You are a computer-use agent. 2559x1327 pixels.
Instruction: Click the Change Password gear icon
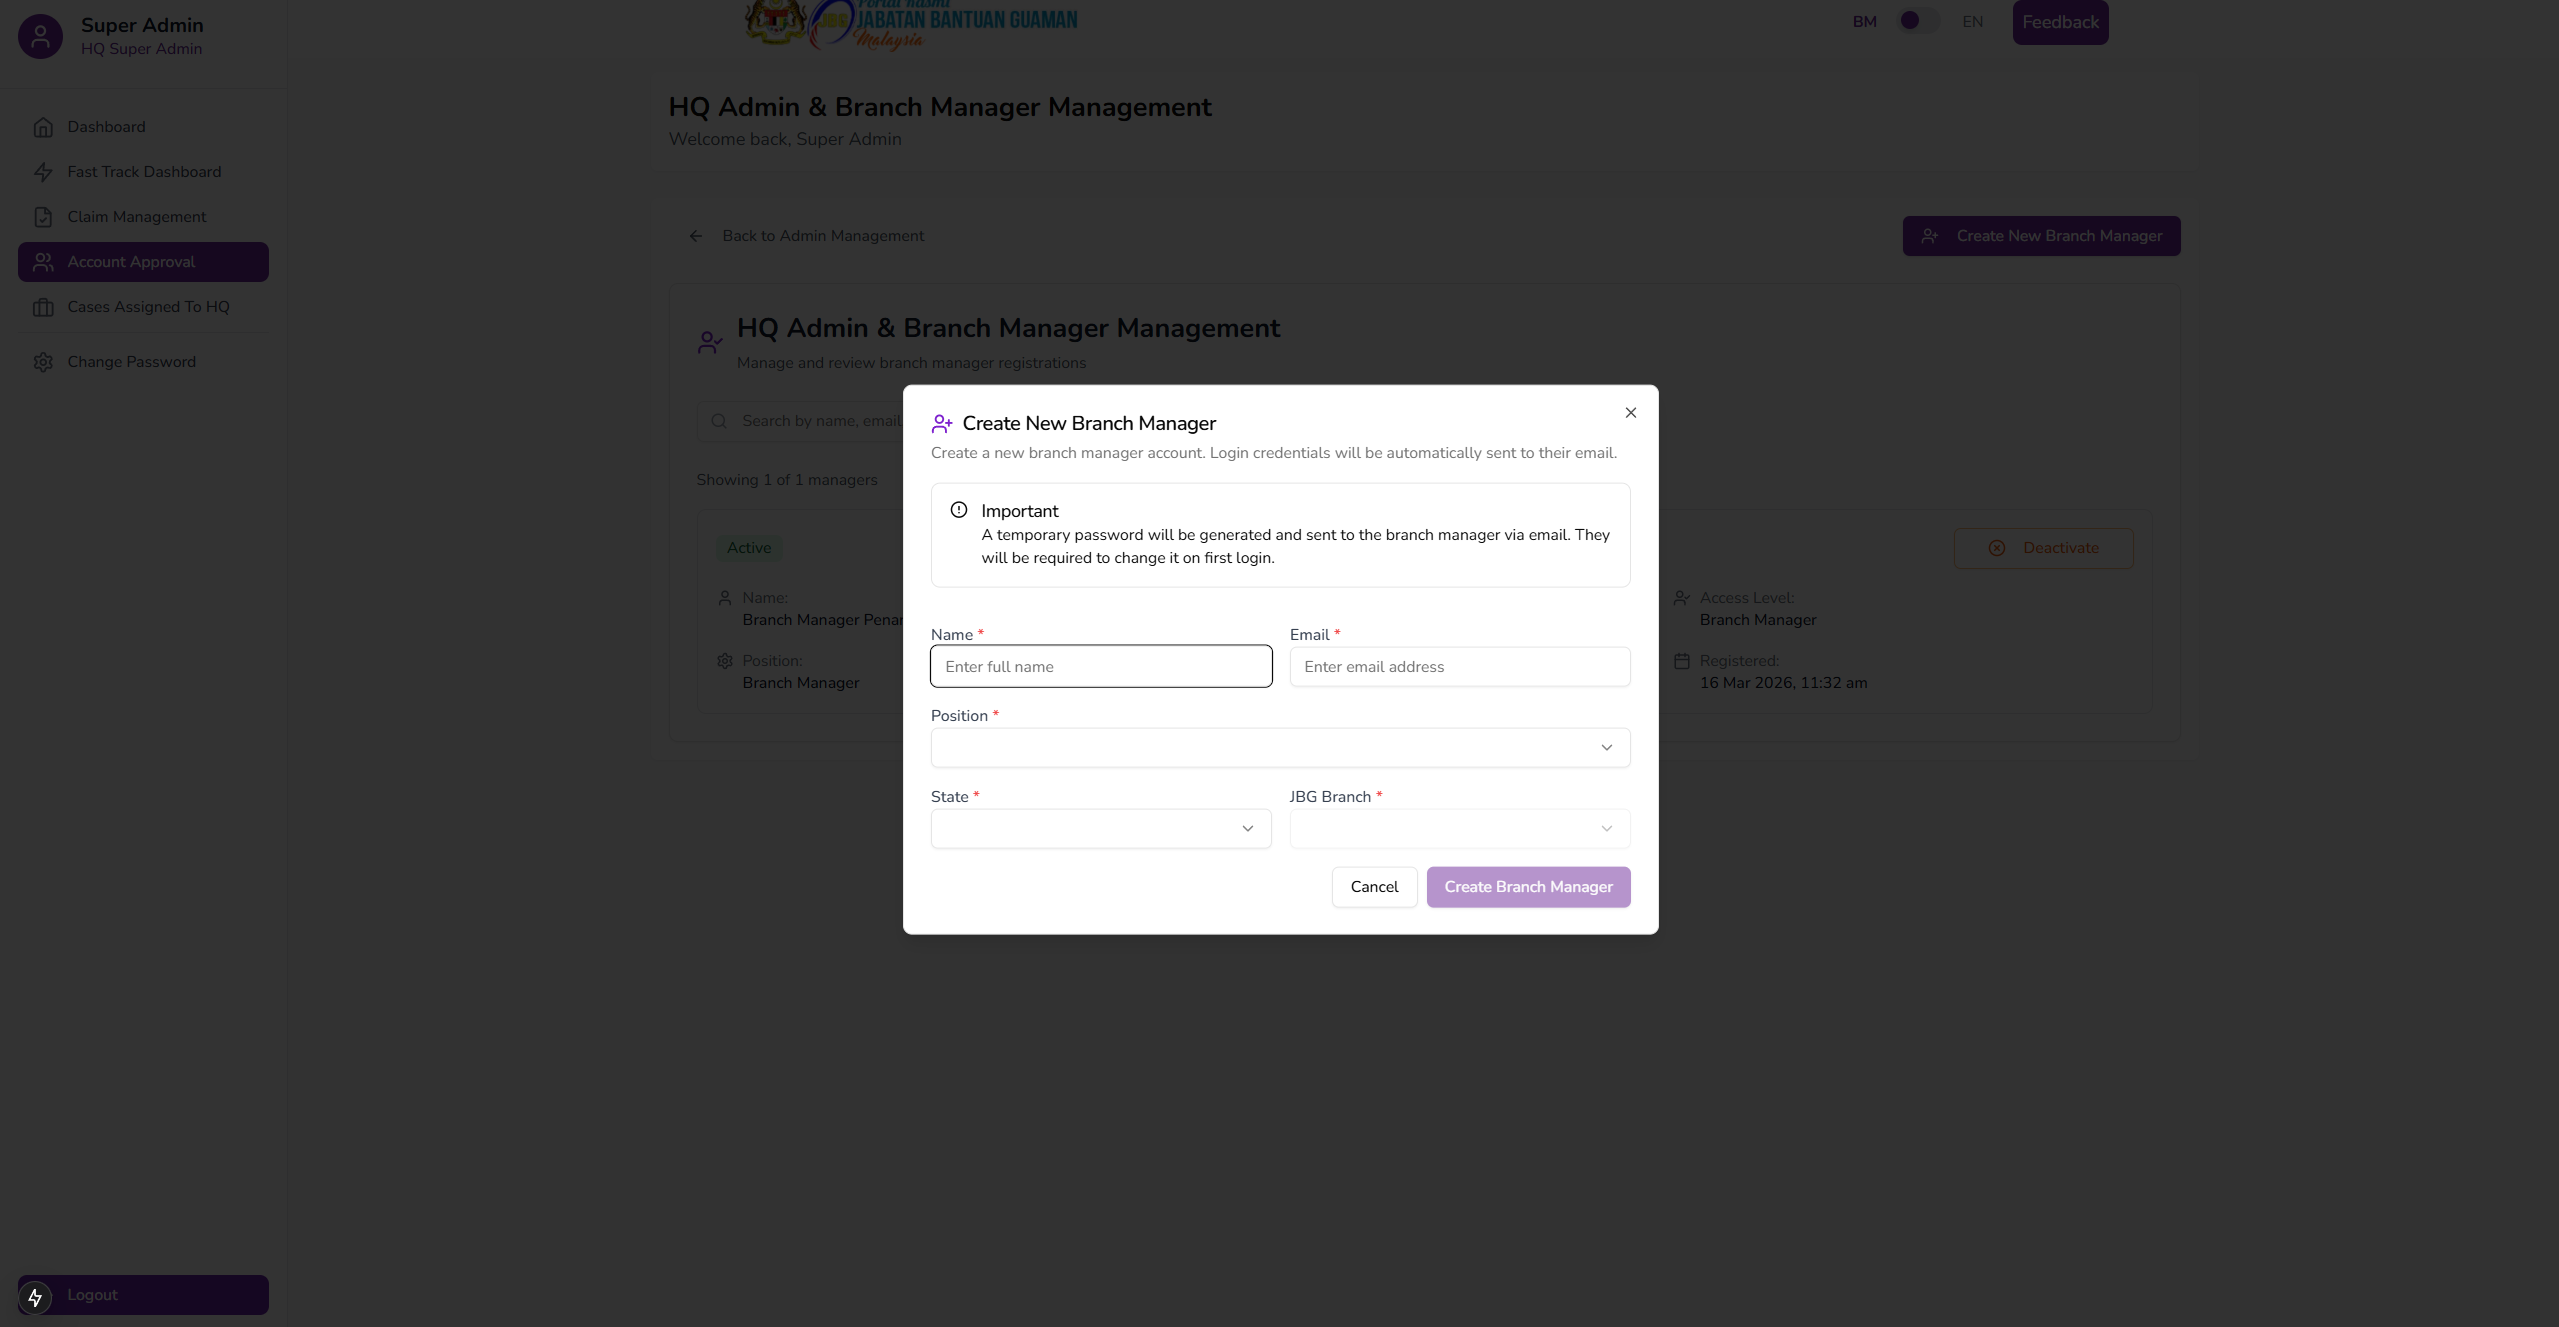(43, 362)
